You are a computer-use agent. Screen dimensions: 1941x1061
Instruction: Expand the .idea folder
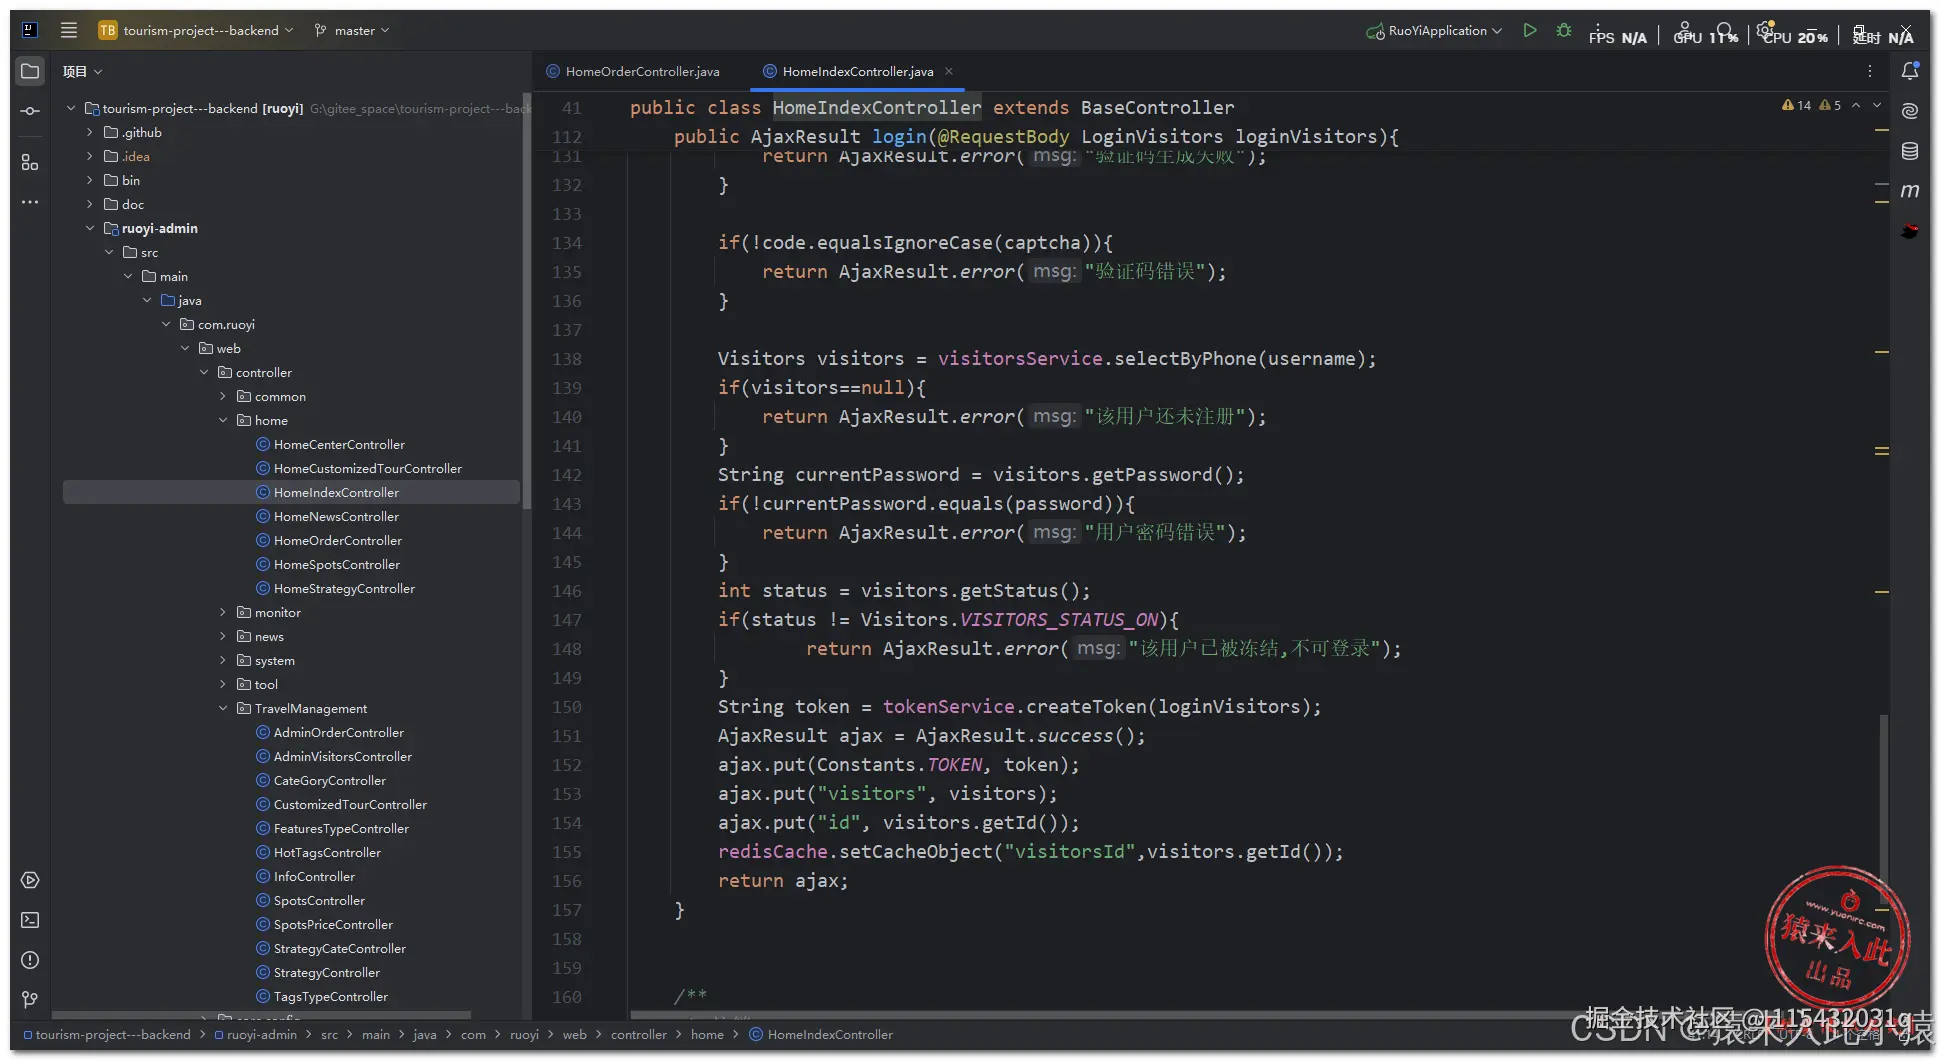[x=90, y=156]
